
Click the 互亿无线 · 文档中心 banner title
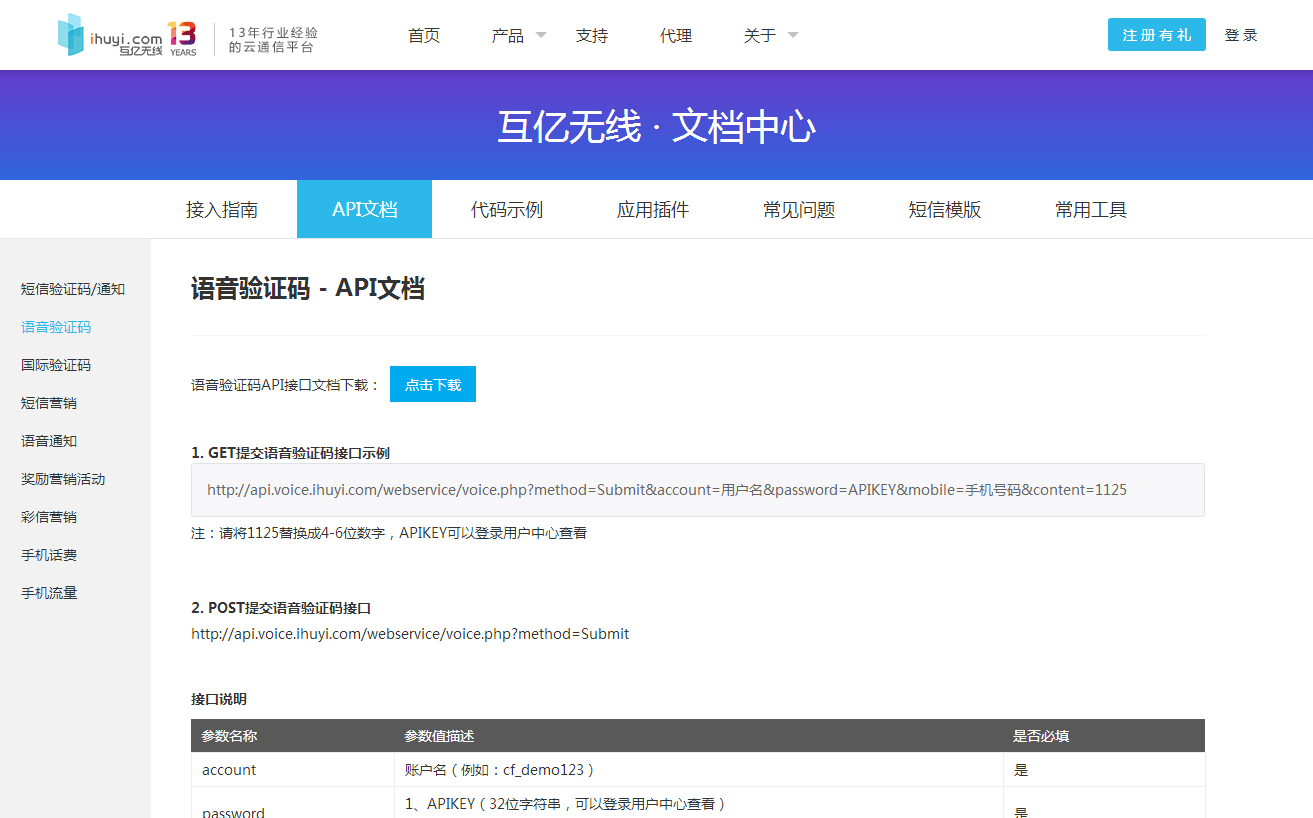coord(656,126)
